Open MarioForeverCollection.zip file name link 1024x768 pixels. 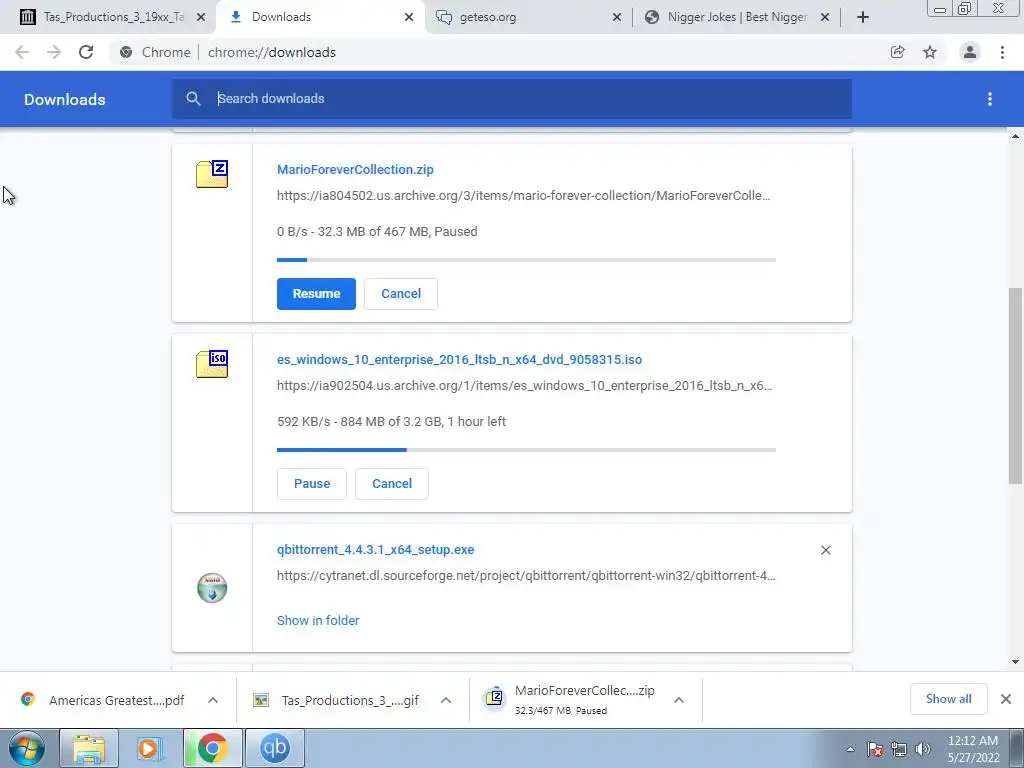pyautogui.click(x=355, y=170)
